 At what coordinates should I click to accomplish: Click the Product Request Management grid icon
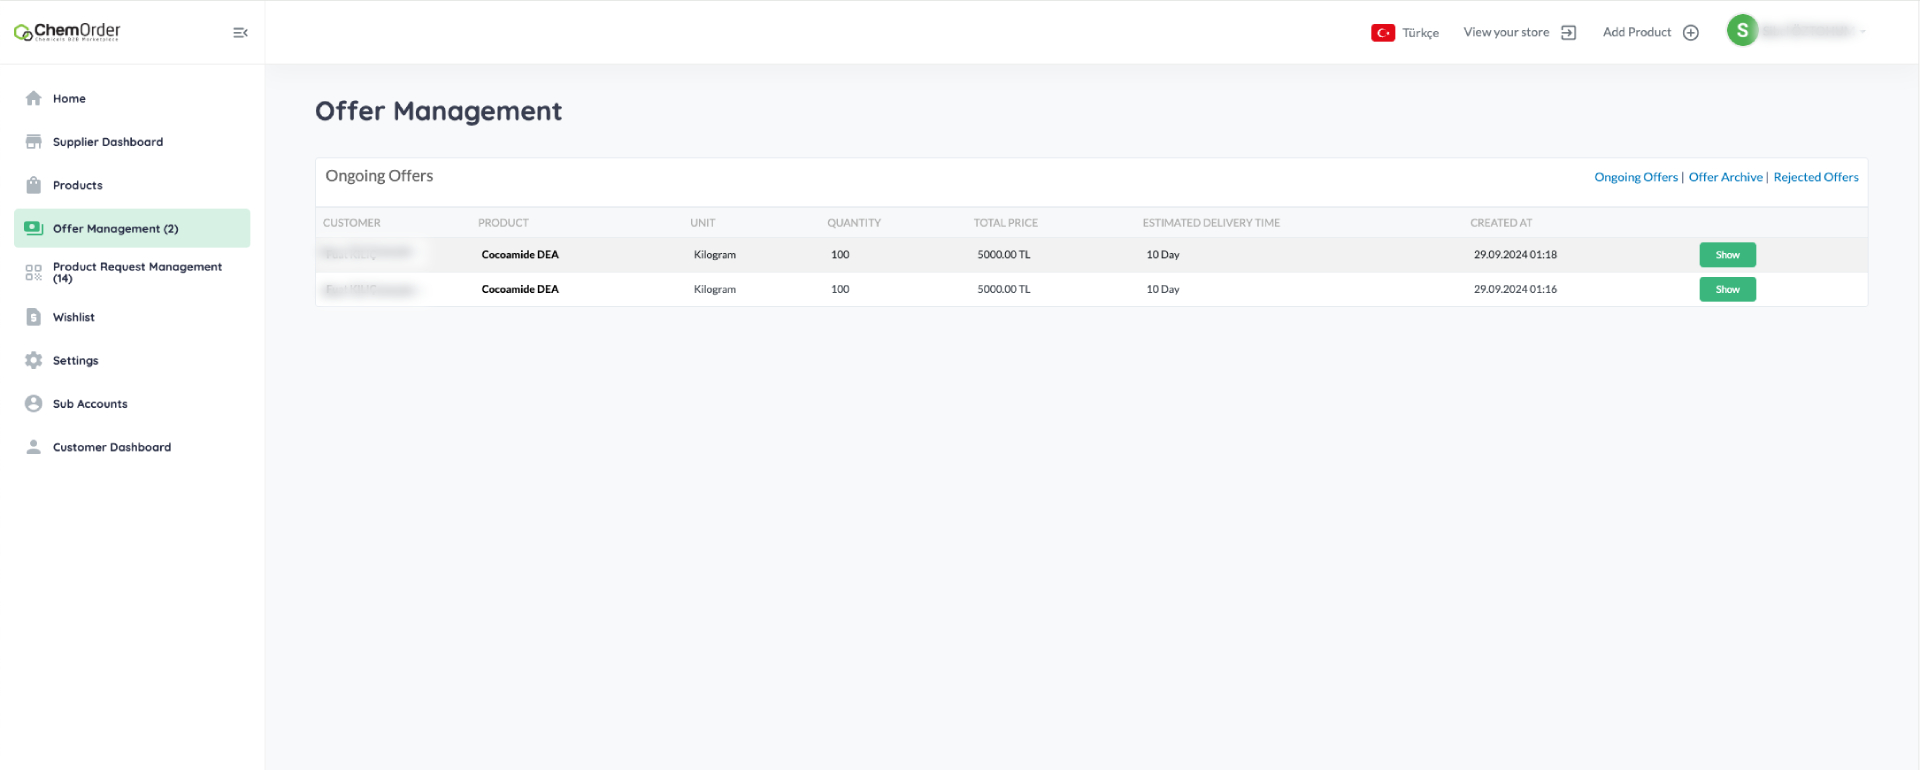[x=34, y=272]
